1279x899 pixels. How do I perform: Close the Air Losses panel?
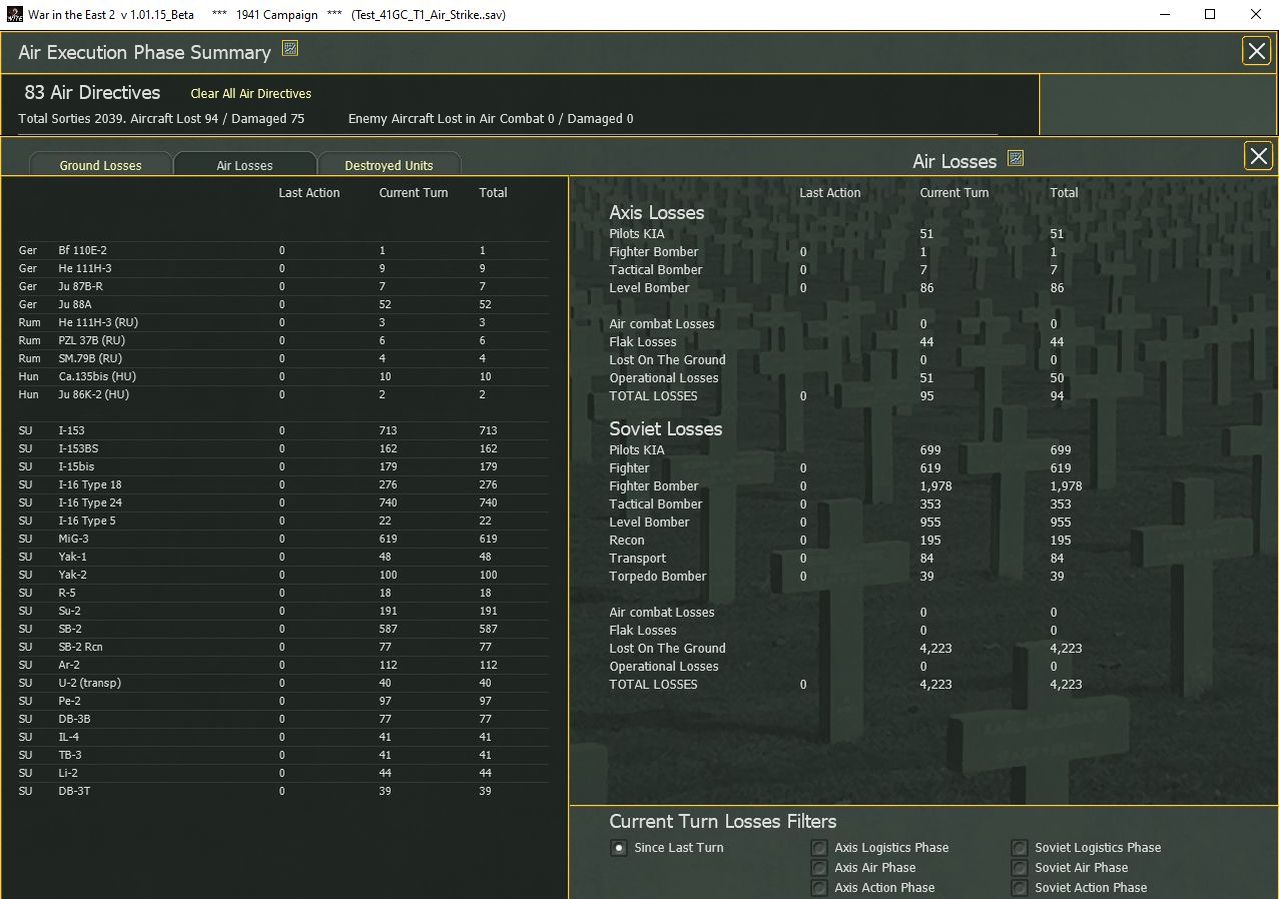1258,156
